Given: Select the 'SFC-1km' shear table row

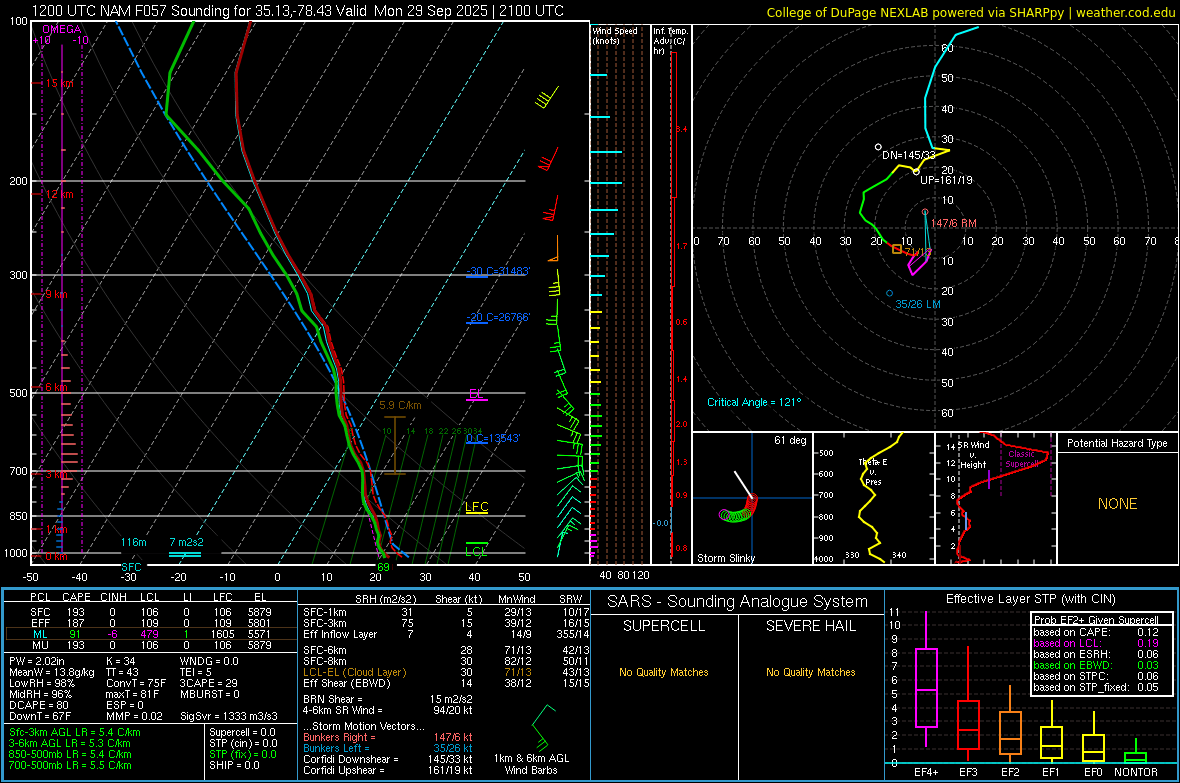Looking at the screenshot, I should click(446, 612).
